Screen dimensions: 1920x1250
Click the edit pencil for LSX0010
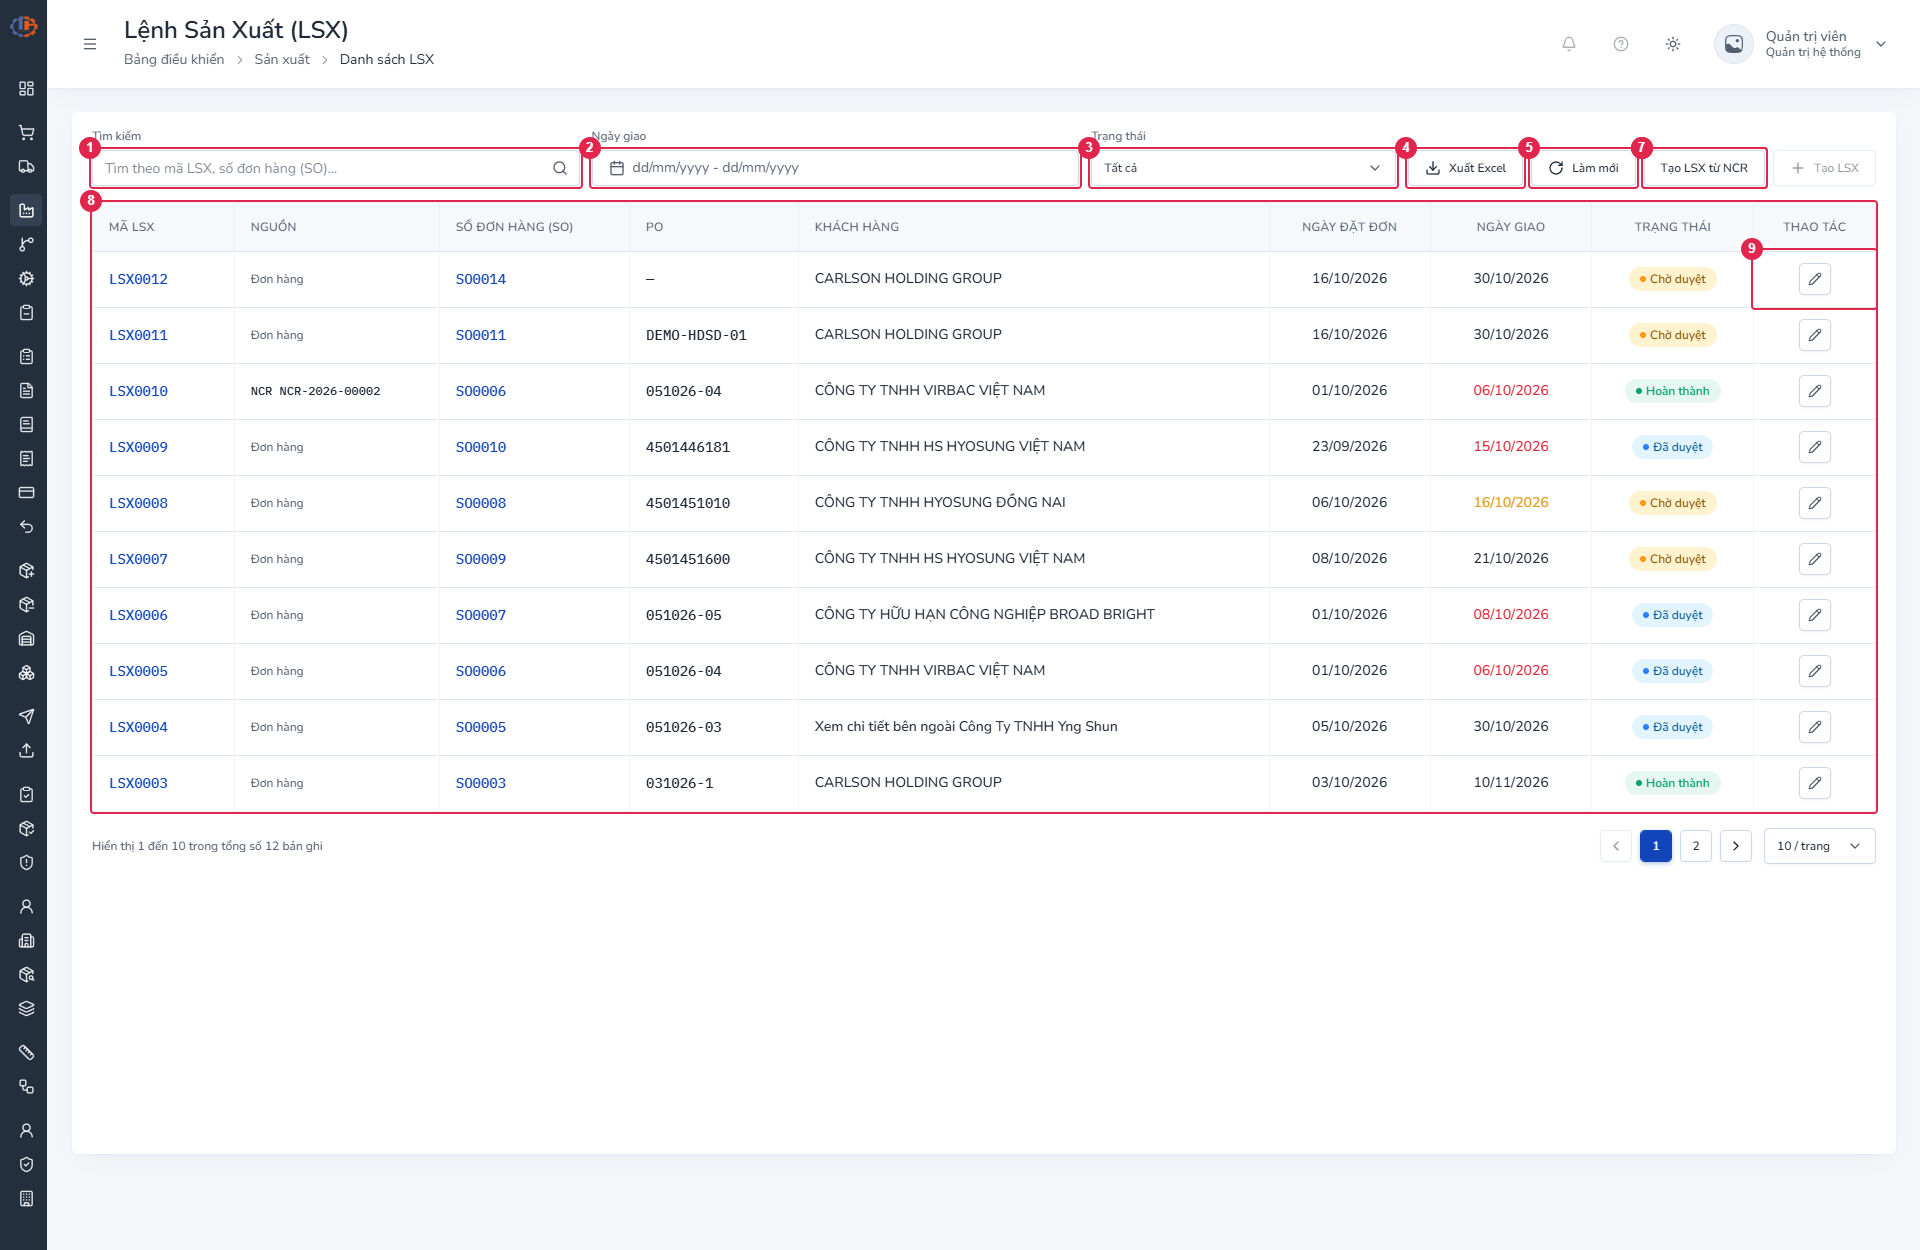1814,391
